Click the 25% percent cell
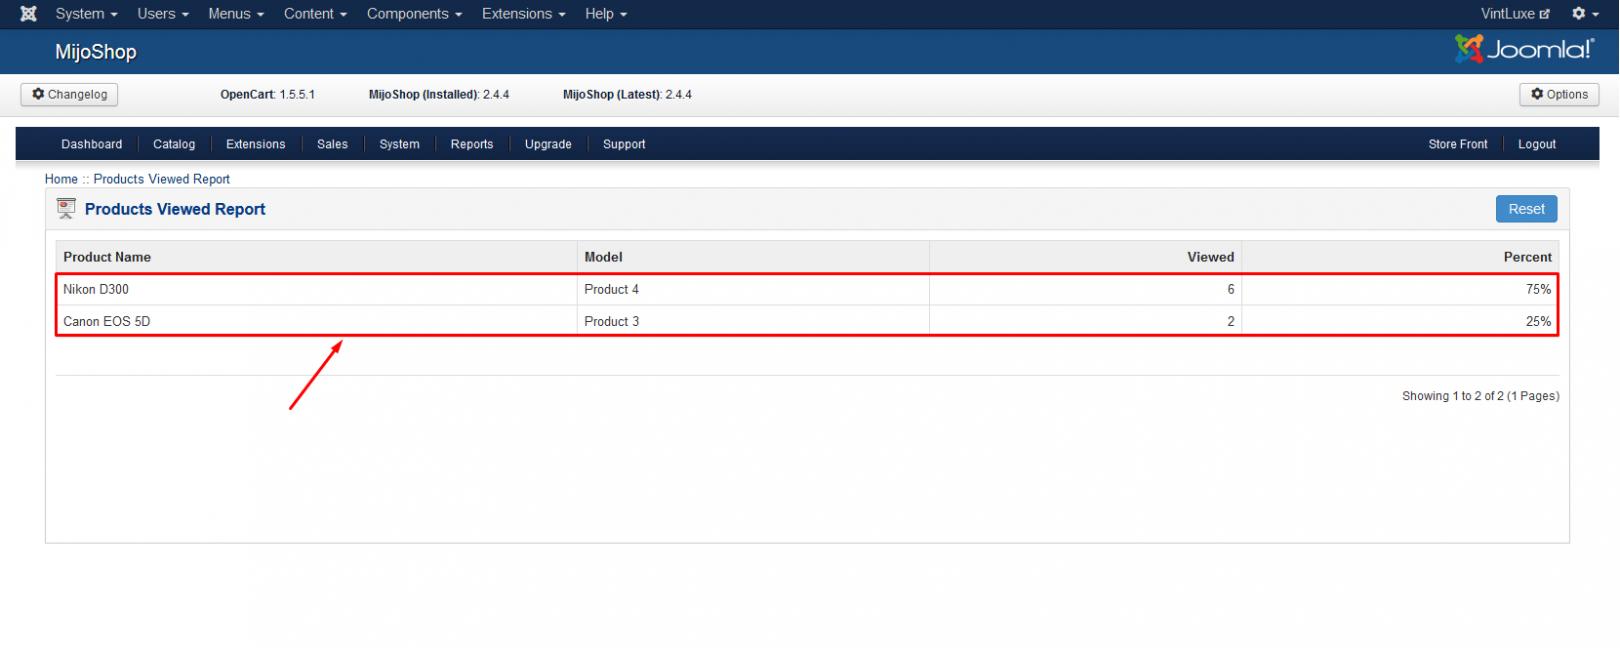The width and height of the screenshot is (1620, 648). pyautogui.click(x=1399, y=321)
